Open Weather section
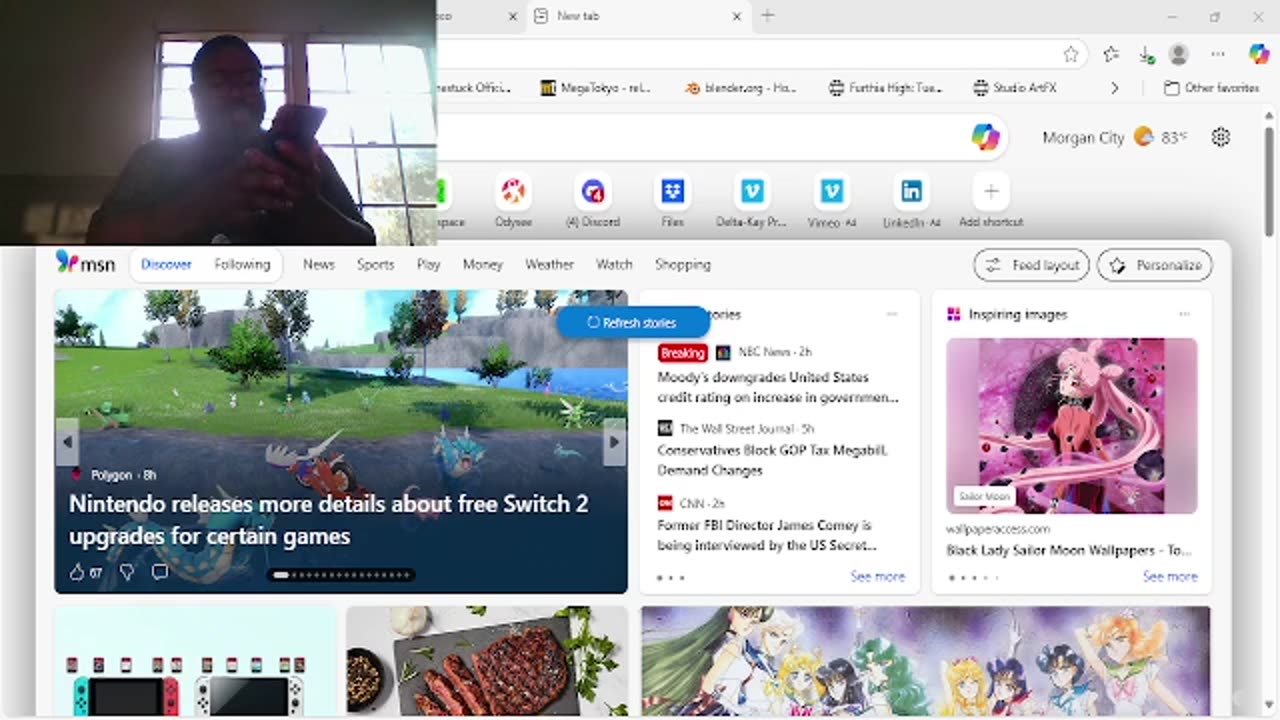This screenshot has height=720, width=1280. (x=549, y=264)
